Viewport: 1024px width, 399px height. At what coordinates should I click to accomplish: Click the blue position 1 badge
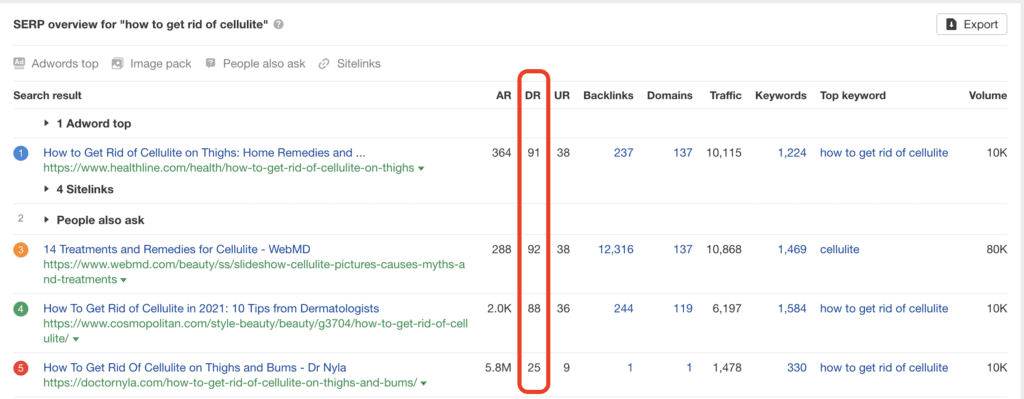[x=21, y=153]
